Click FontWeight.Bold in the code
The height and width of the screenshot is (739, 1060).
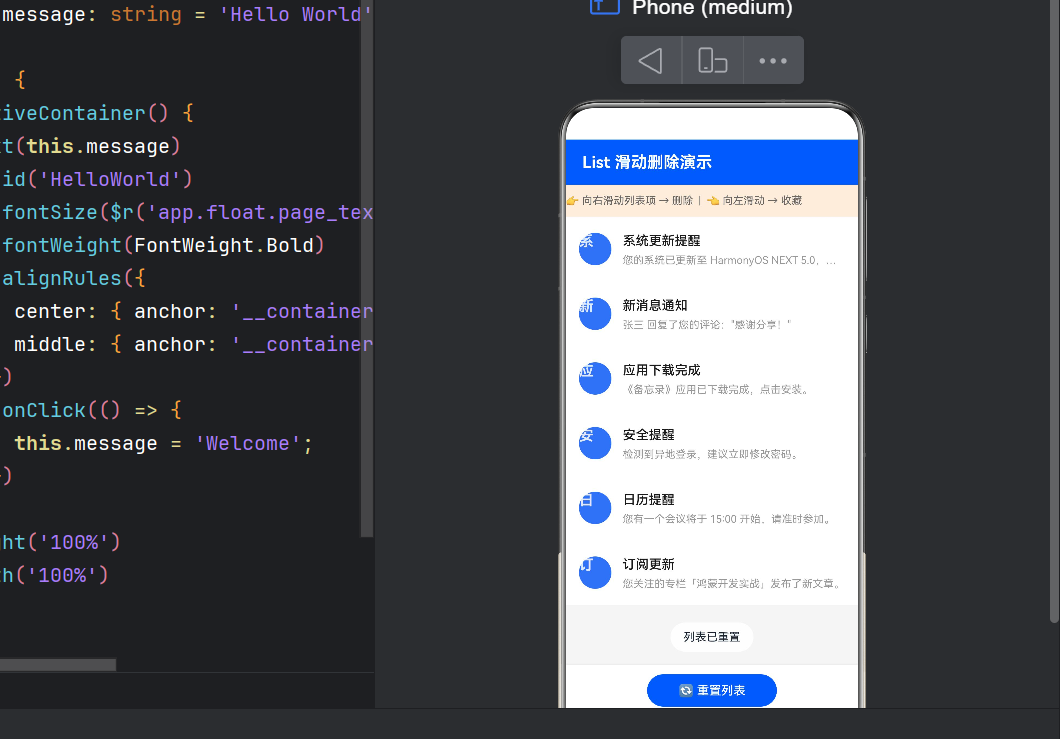(224, 245)
